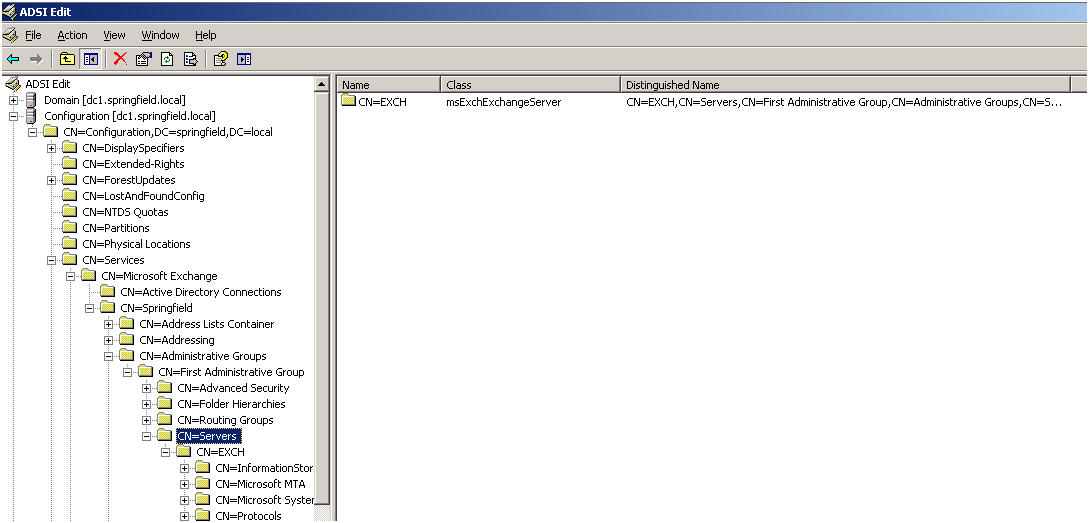Open the Help menu

206,35
